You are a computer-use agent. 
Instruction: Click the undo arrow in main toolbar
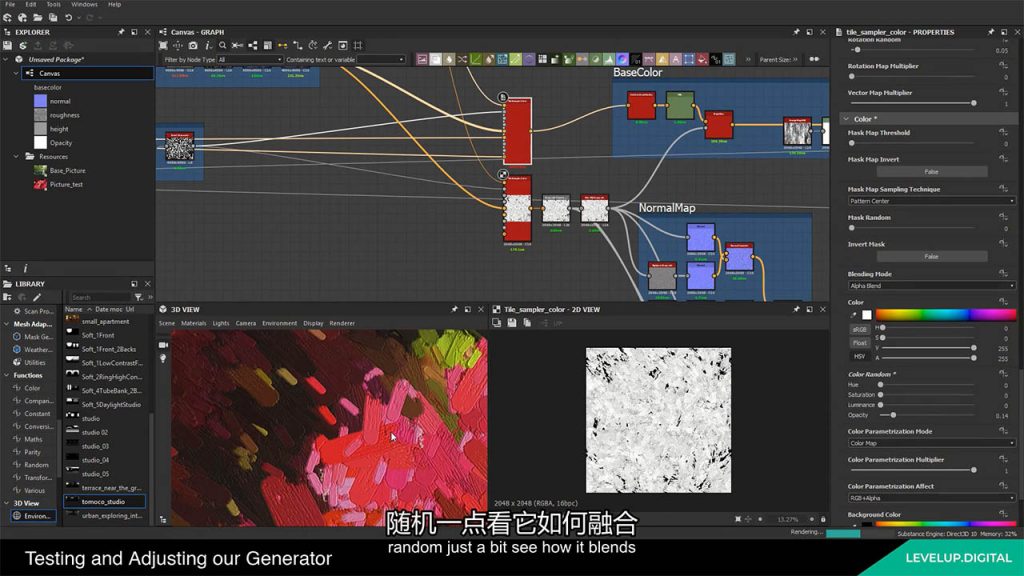click(68, 17)
